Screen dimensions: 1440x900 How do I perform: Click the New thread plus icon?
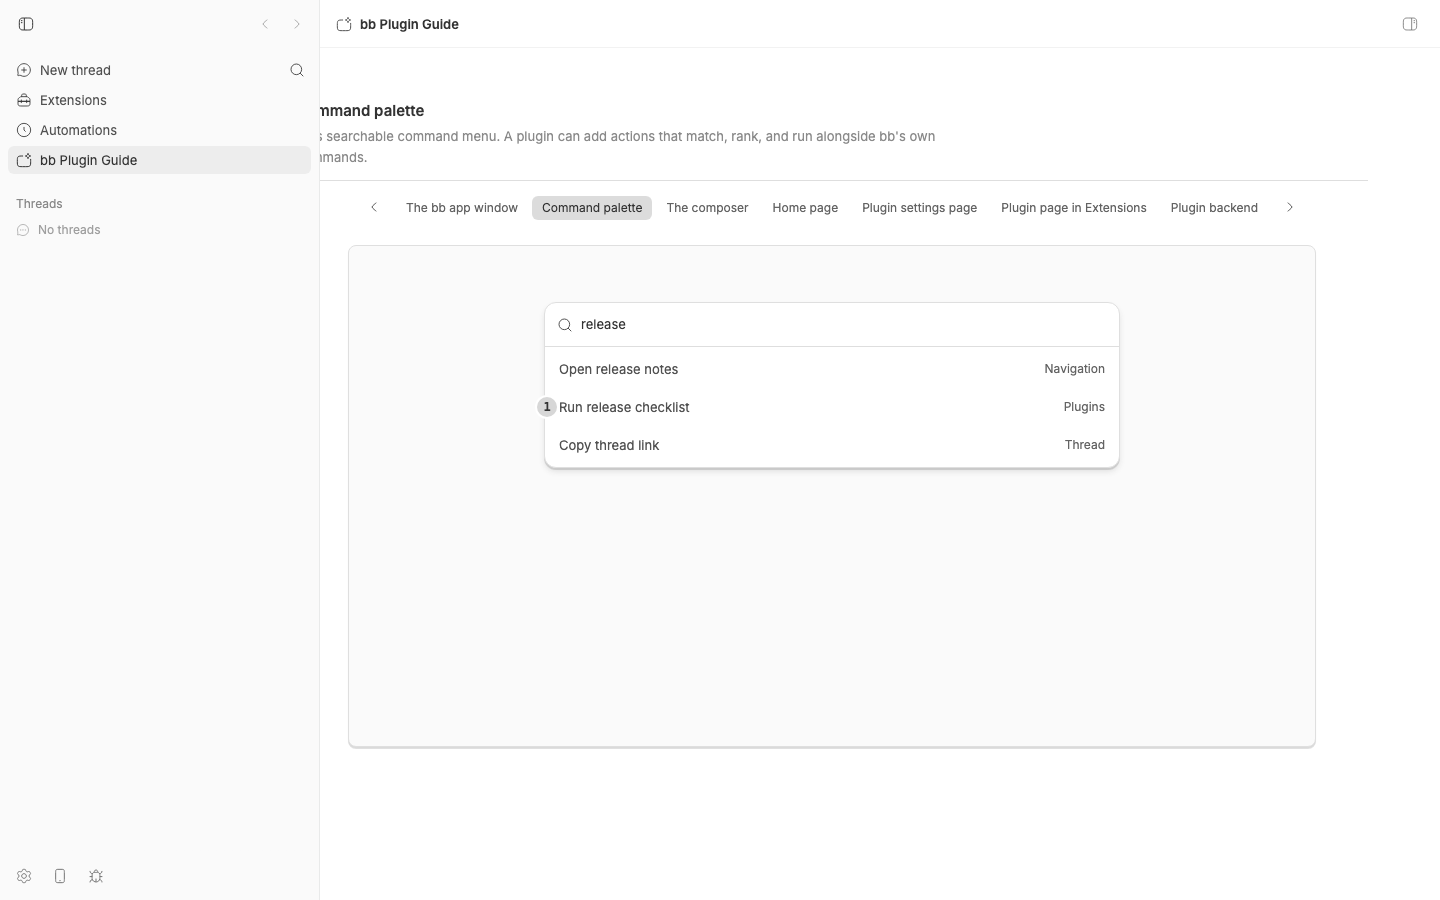[x=24, y=70]
